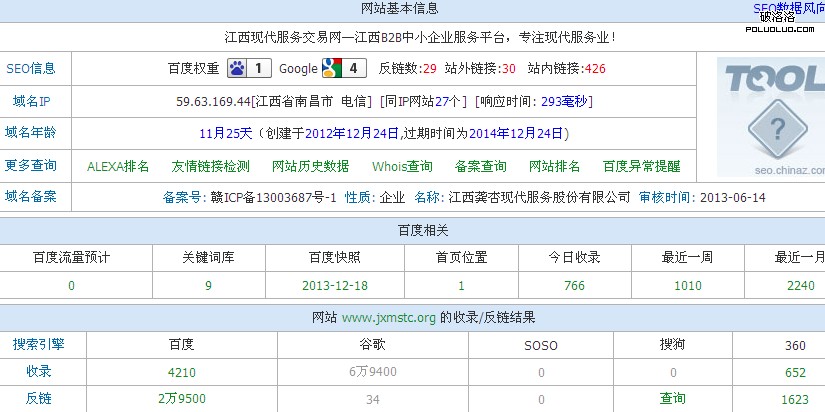Click the 域名年龄 row label
The image size is (825, 412).
pyautogui.click(x=31, y=132)
